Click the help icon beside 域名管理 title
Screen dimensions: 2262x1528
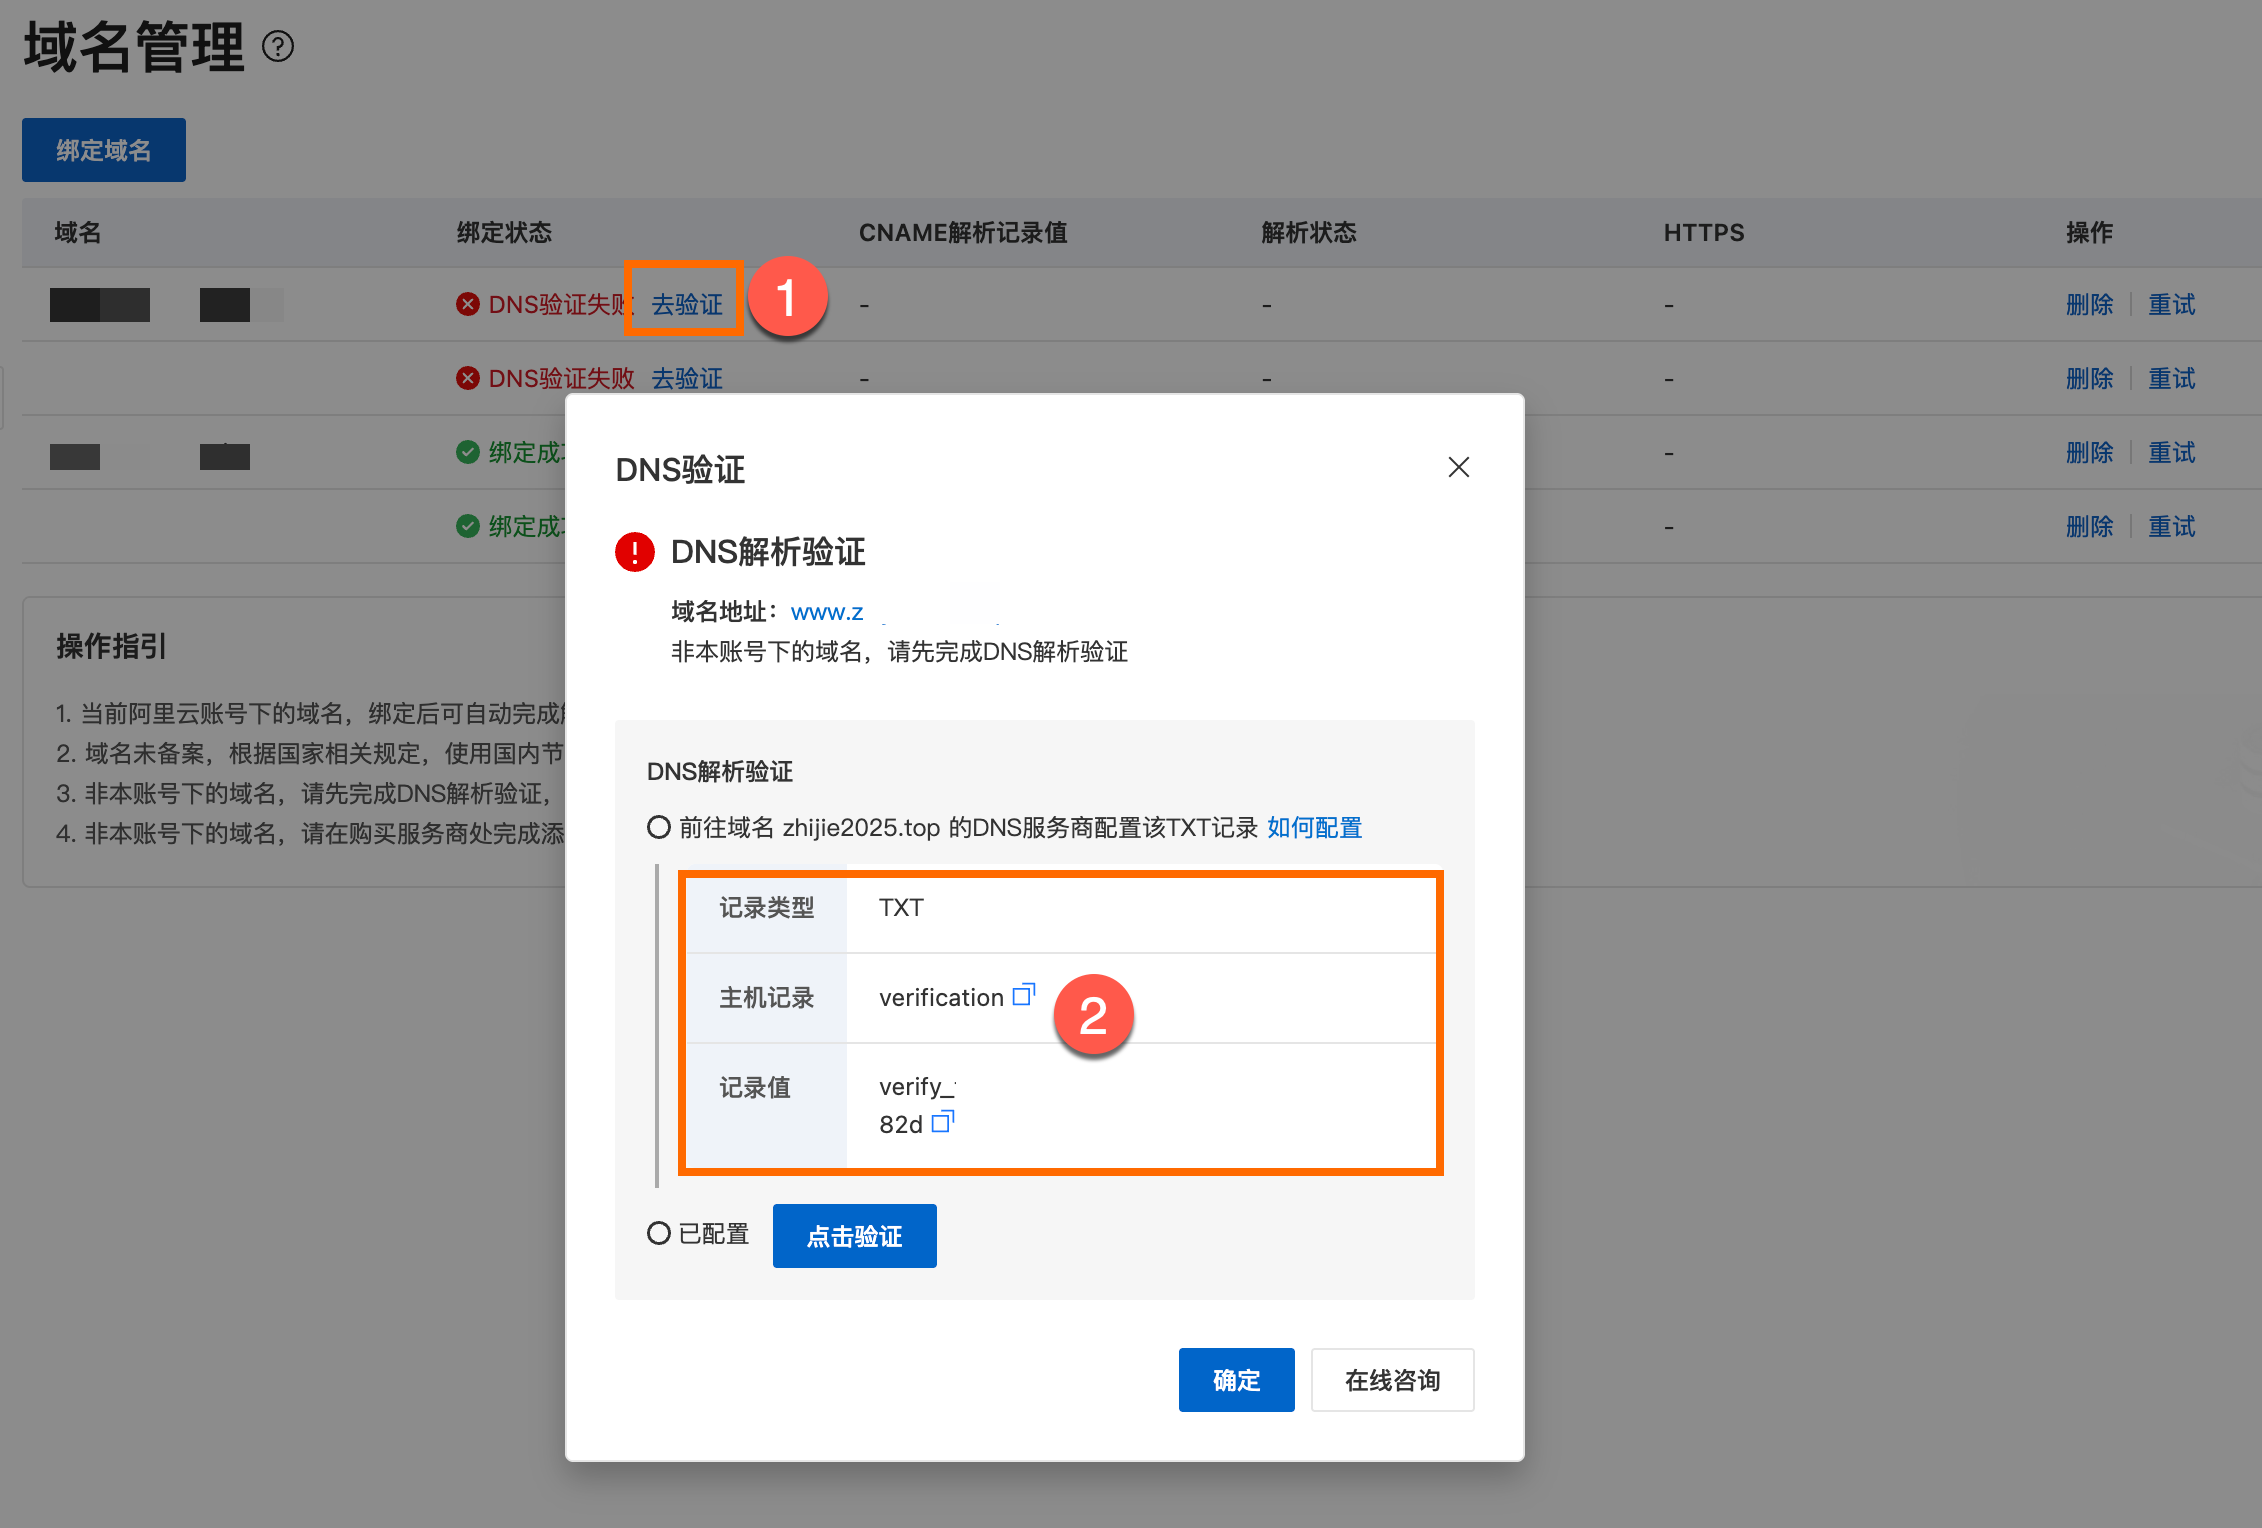(278, 47)
